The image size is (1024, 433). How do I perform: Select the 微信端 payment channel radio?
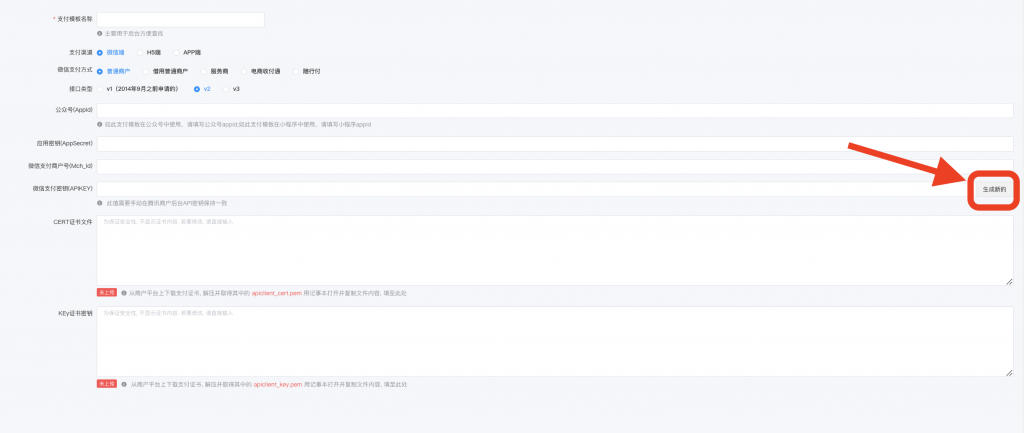100,52
